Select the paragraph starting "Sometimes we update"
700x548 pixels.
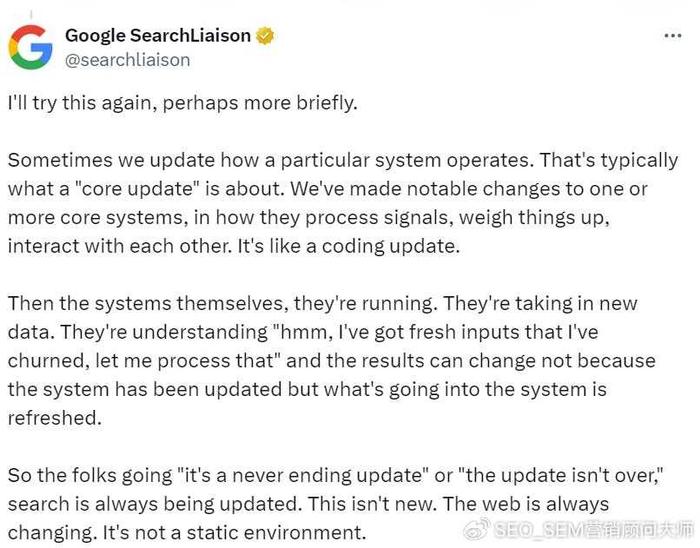(x=343, y=203)
